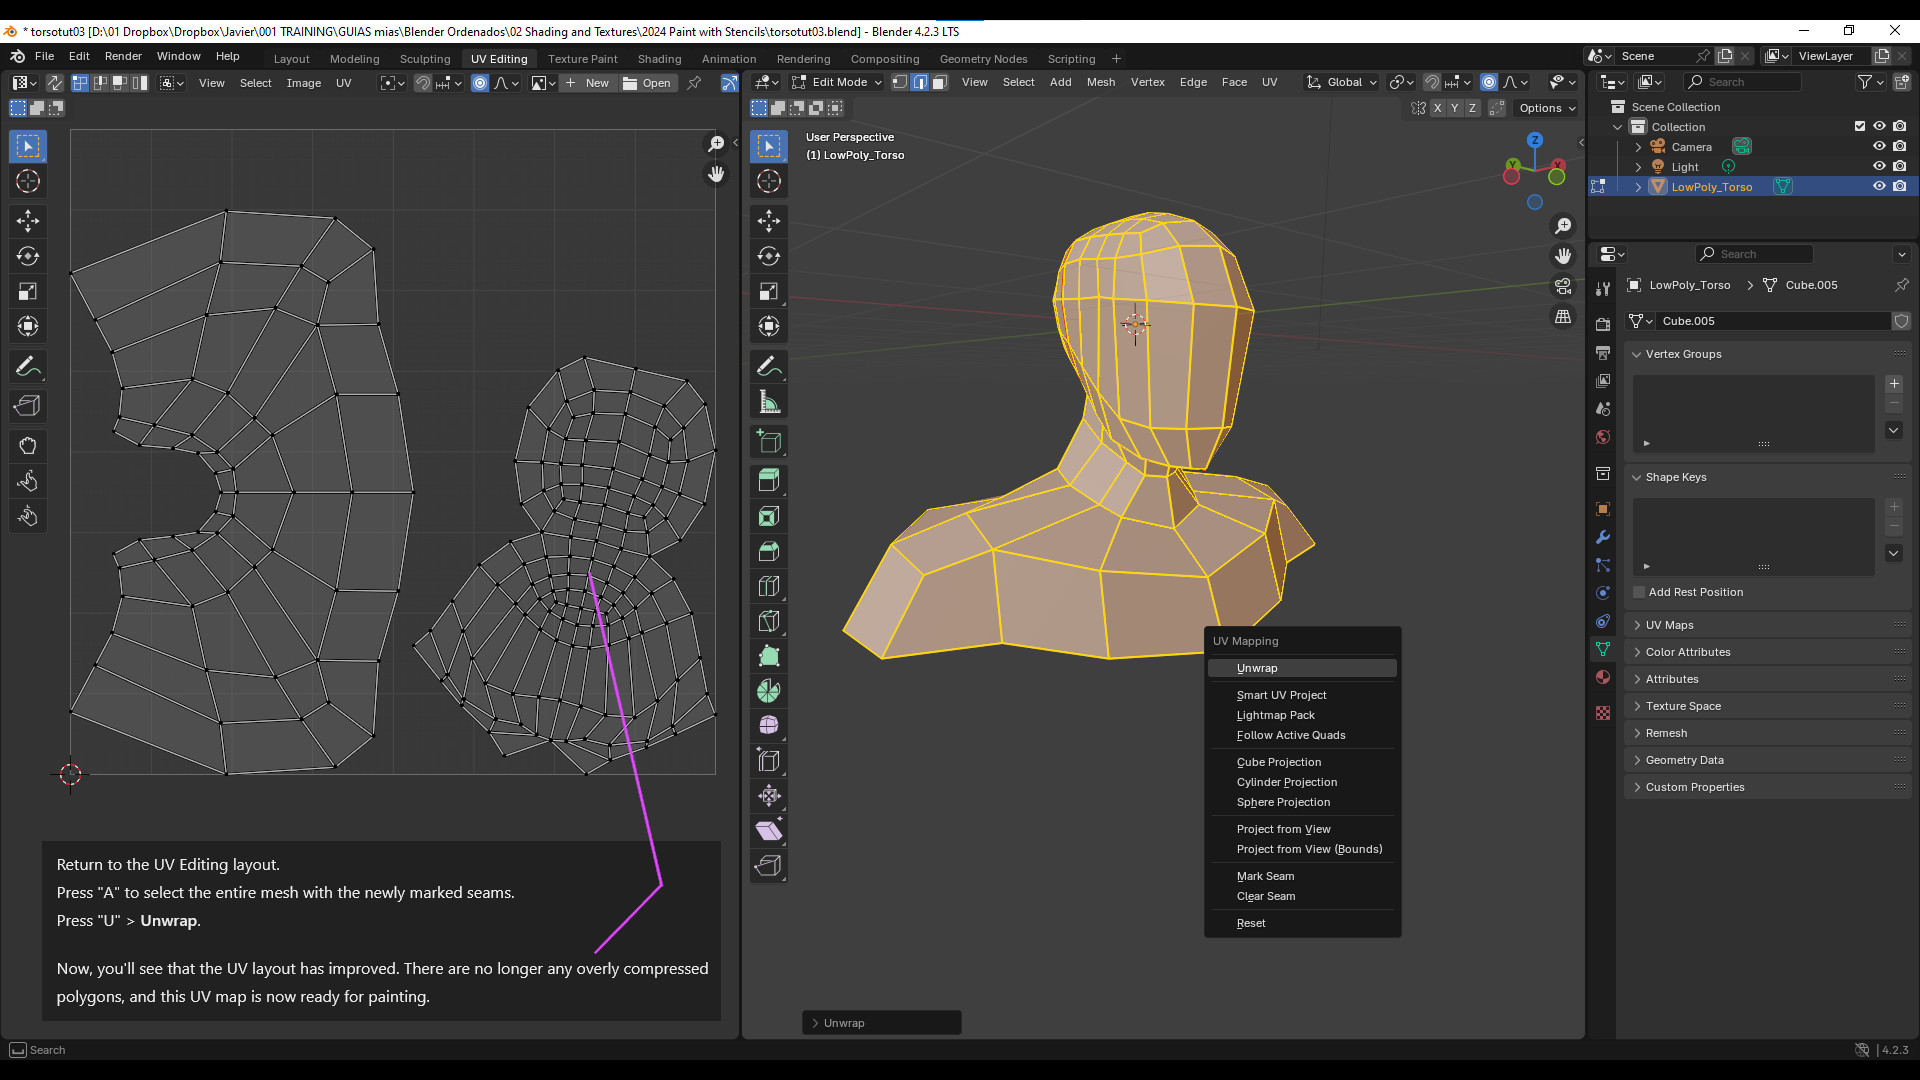
Task: Open the Edit Mode dropdown
Action: [x=838, y=82]
